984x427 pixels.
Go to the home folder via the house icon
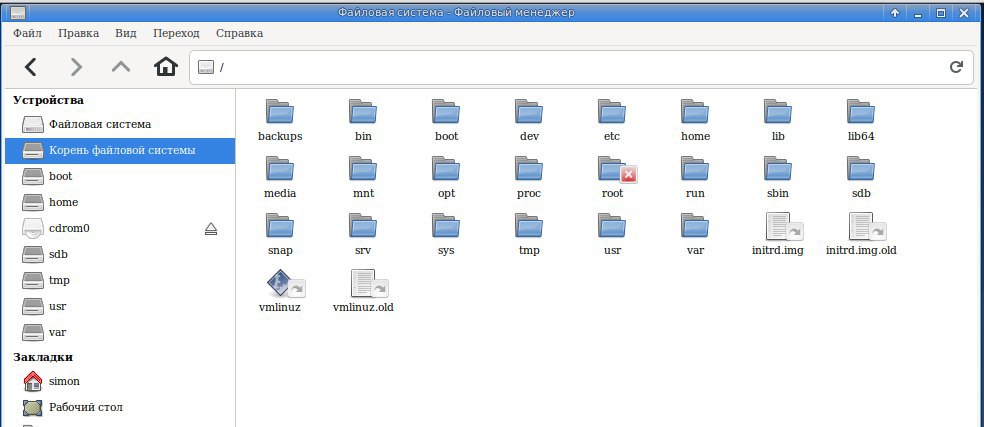point(166,67)
